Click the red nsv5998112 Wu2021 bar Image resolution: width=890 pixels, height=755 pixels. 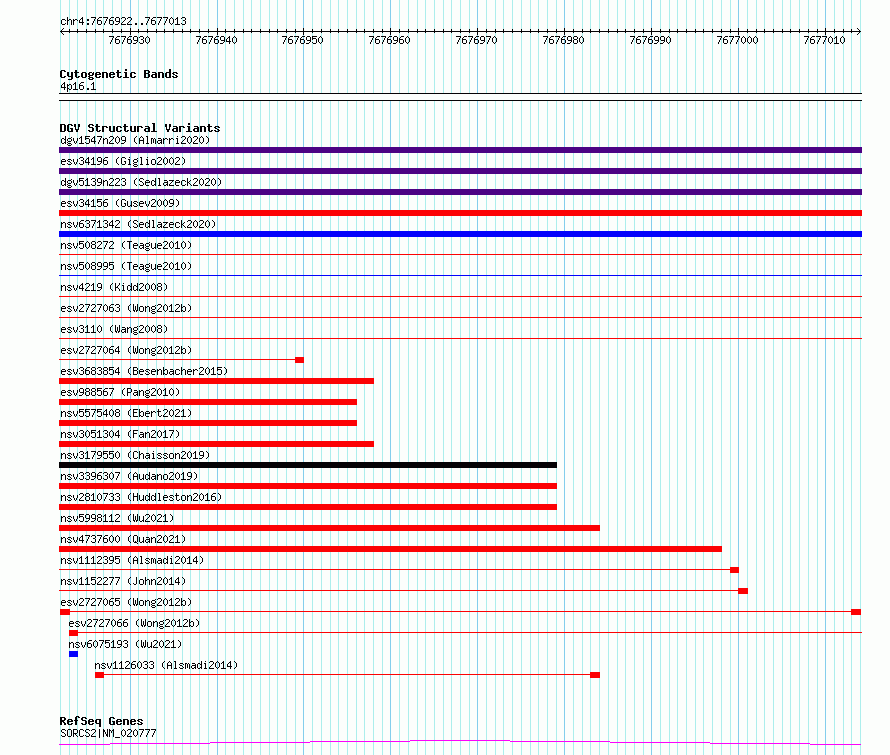pos(329,528)
